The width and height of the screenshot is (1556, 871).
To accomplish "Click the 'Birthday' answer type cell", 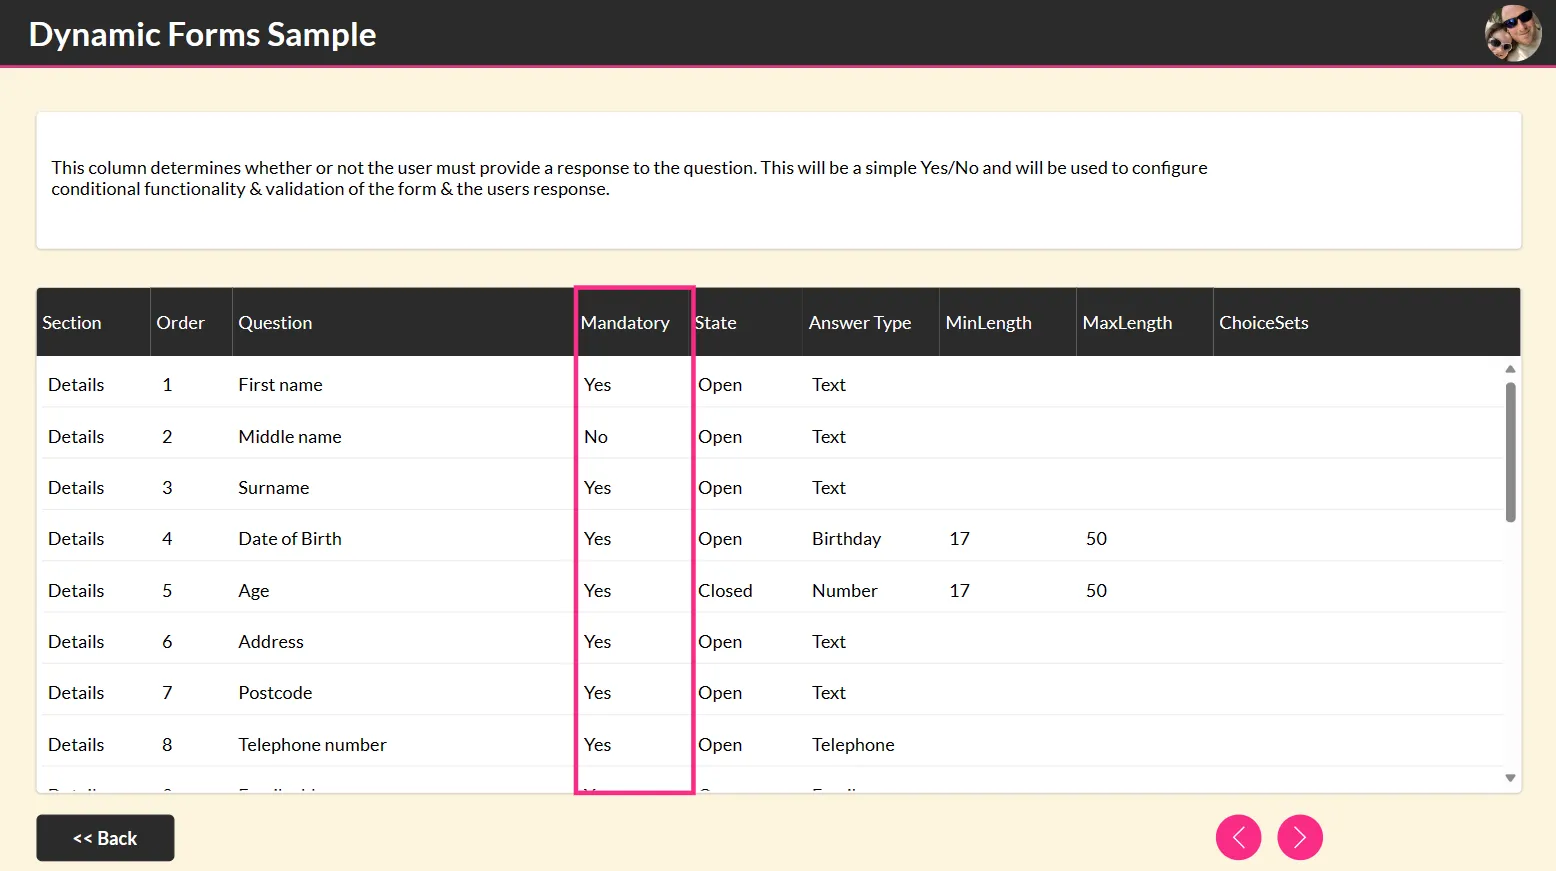I will [x=846, y=539].
